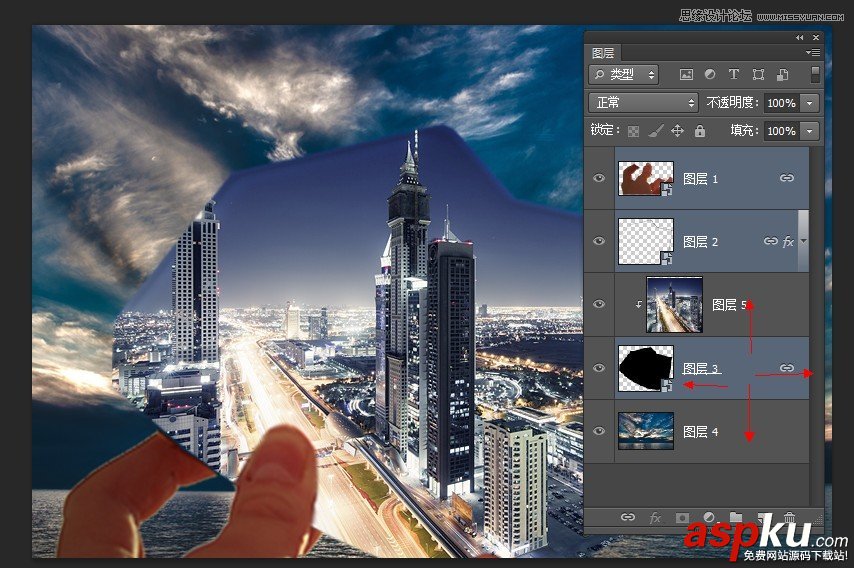The image size is (854, 568).
Task: Click the fx effects icon on 图层 2
Action: 788,241
